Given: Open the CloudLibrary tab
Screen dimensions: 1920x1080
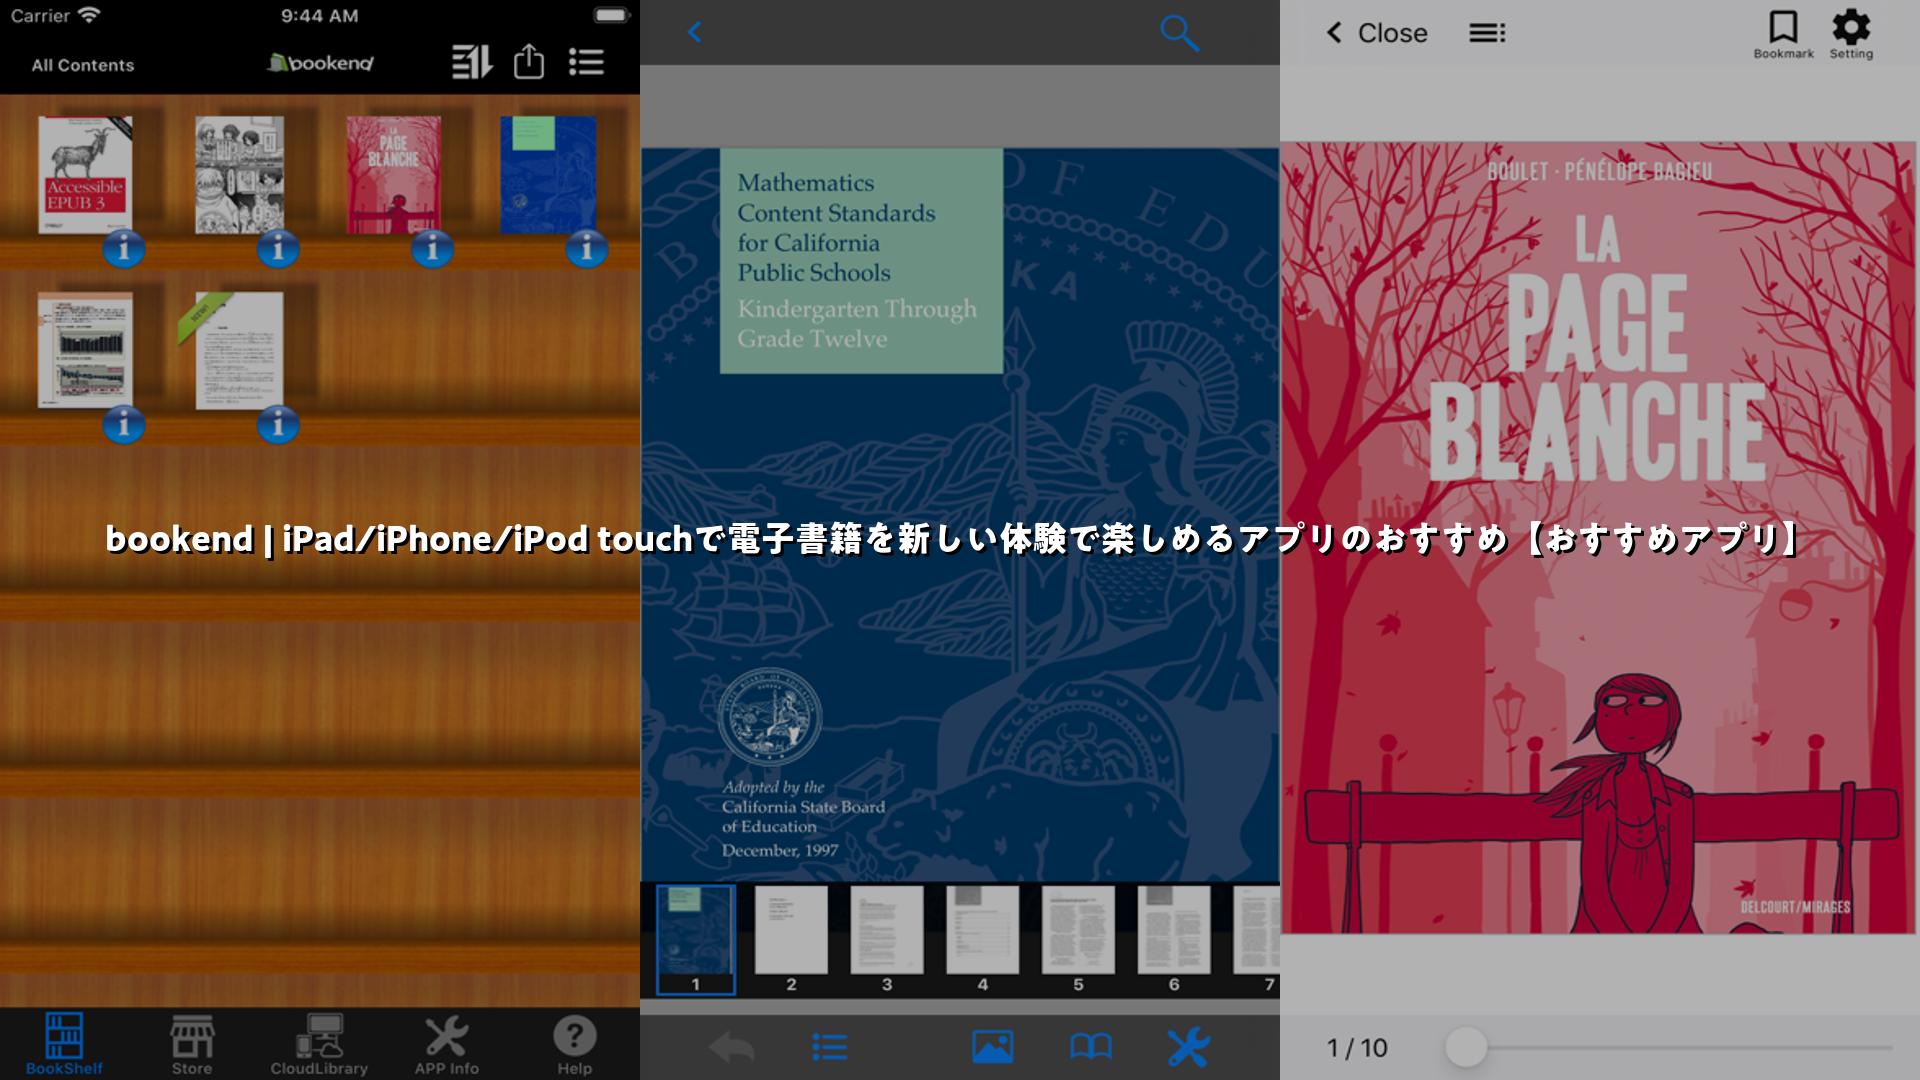Looking at the screenshot, I should click(319, 1044).
